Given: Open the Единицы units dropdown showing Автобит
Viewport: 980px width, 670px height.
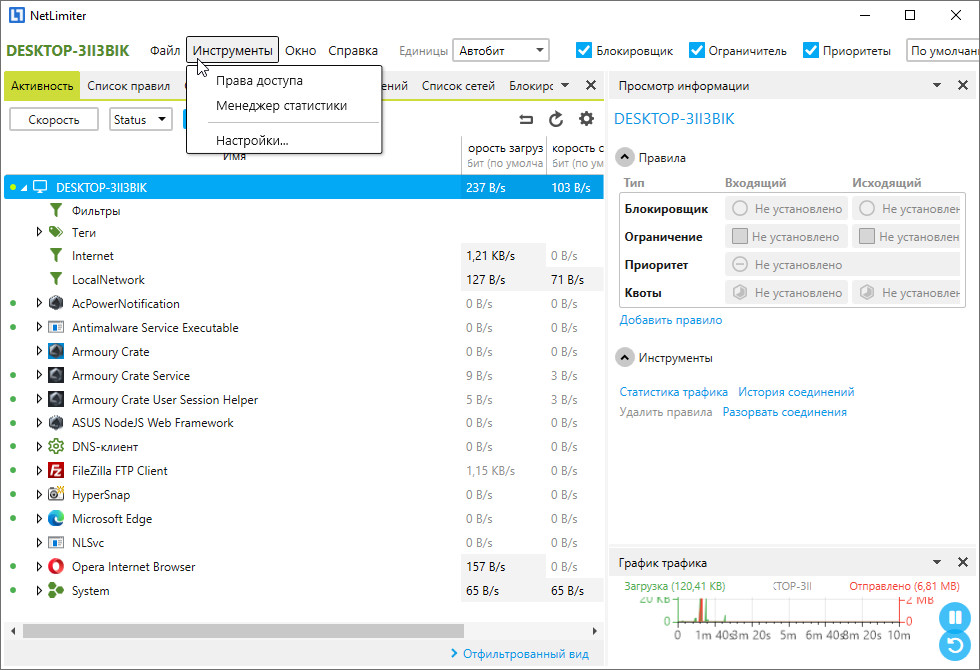Looking at the screenshot, I should pyautogui.click(x=501, y=50).
